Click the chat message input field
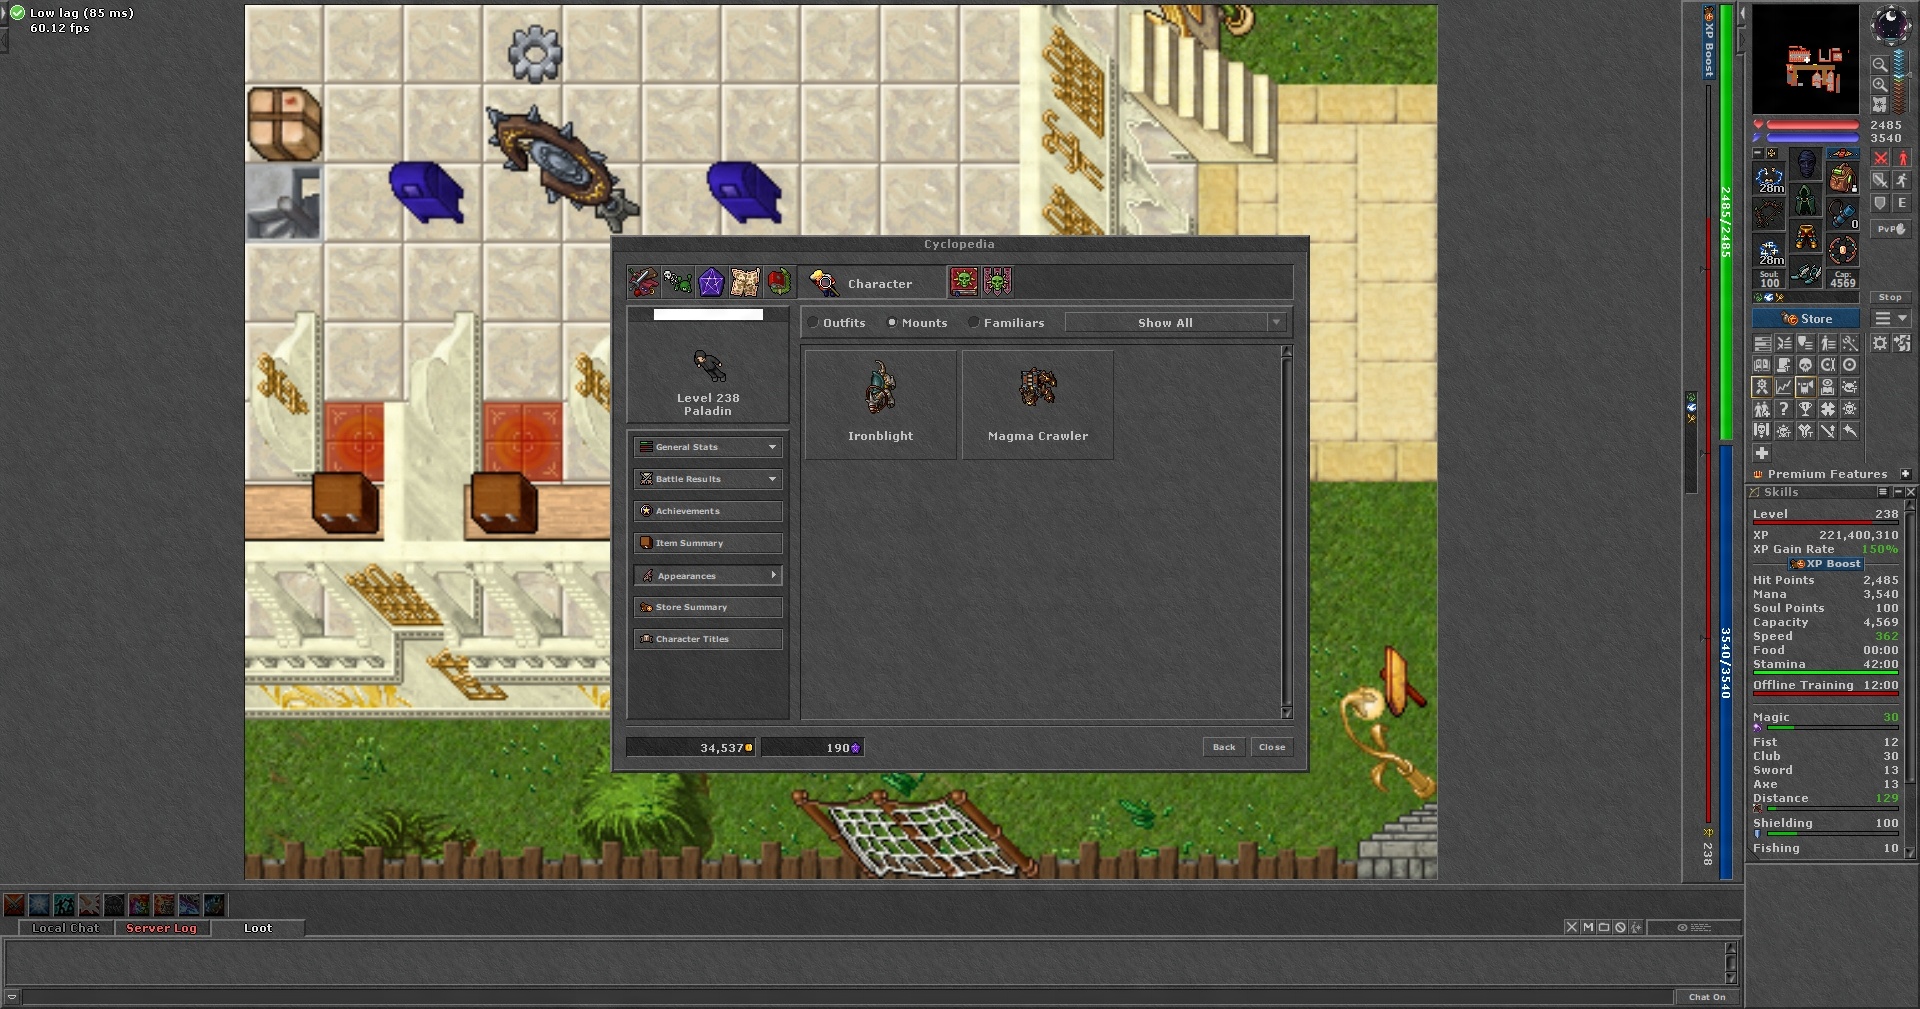The image size is (1920, 1009). 848,997
